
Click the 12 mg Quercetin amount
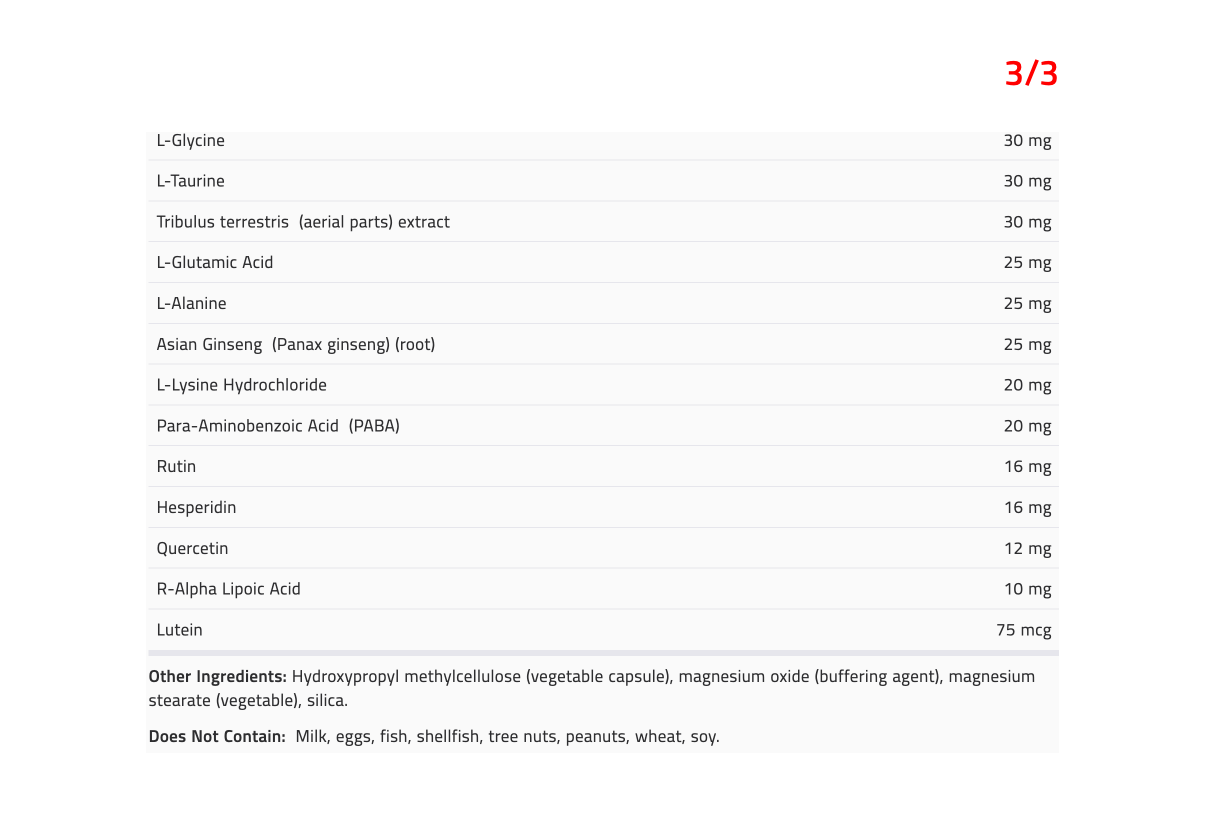pos(1027,548)
